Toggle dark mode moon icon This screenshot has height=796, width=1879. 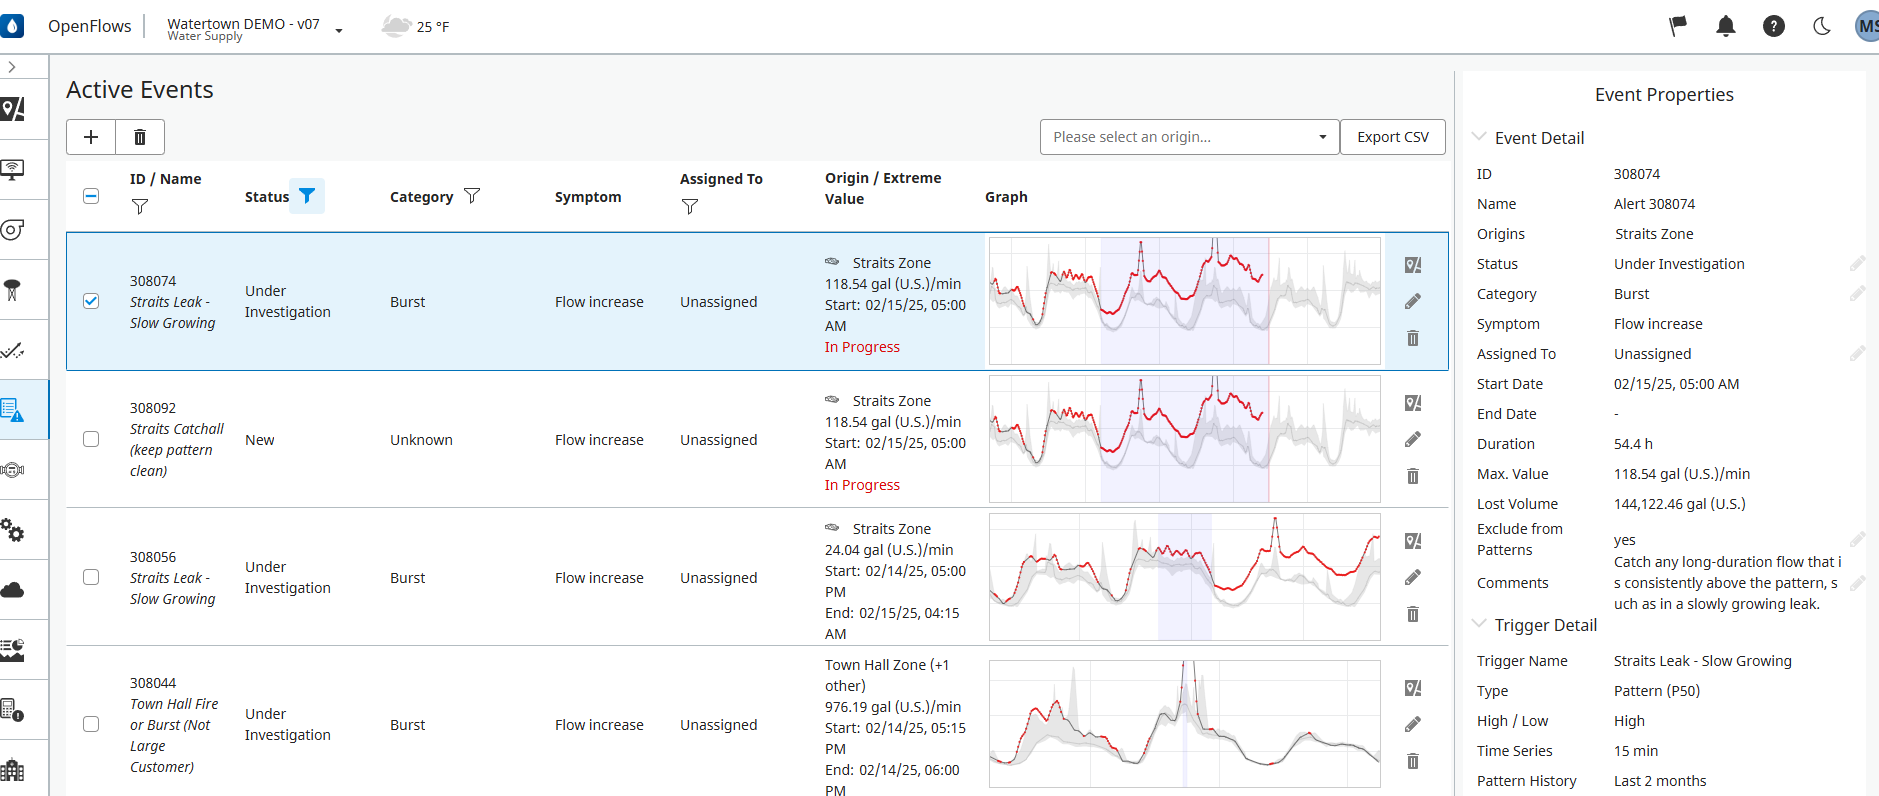click(1821, 27)
